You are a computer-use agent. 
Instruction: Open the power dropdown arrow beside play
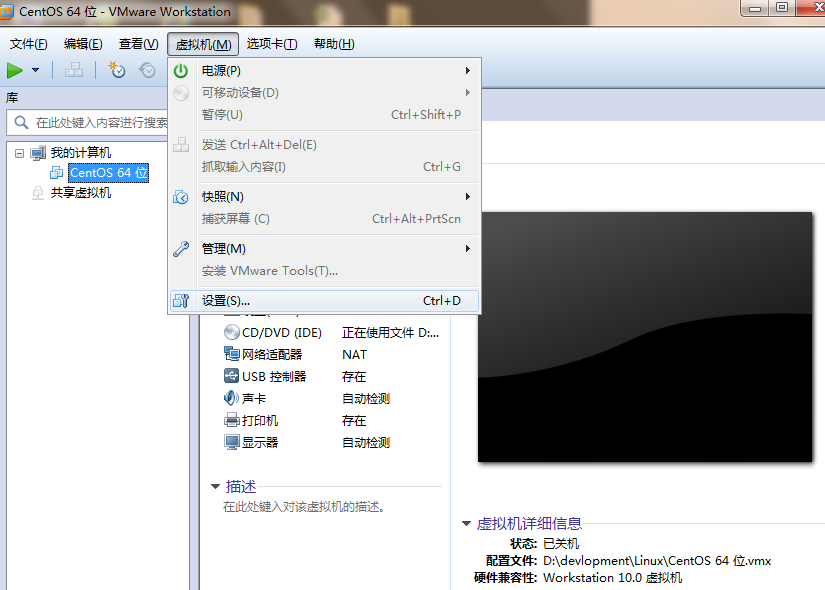35,70
